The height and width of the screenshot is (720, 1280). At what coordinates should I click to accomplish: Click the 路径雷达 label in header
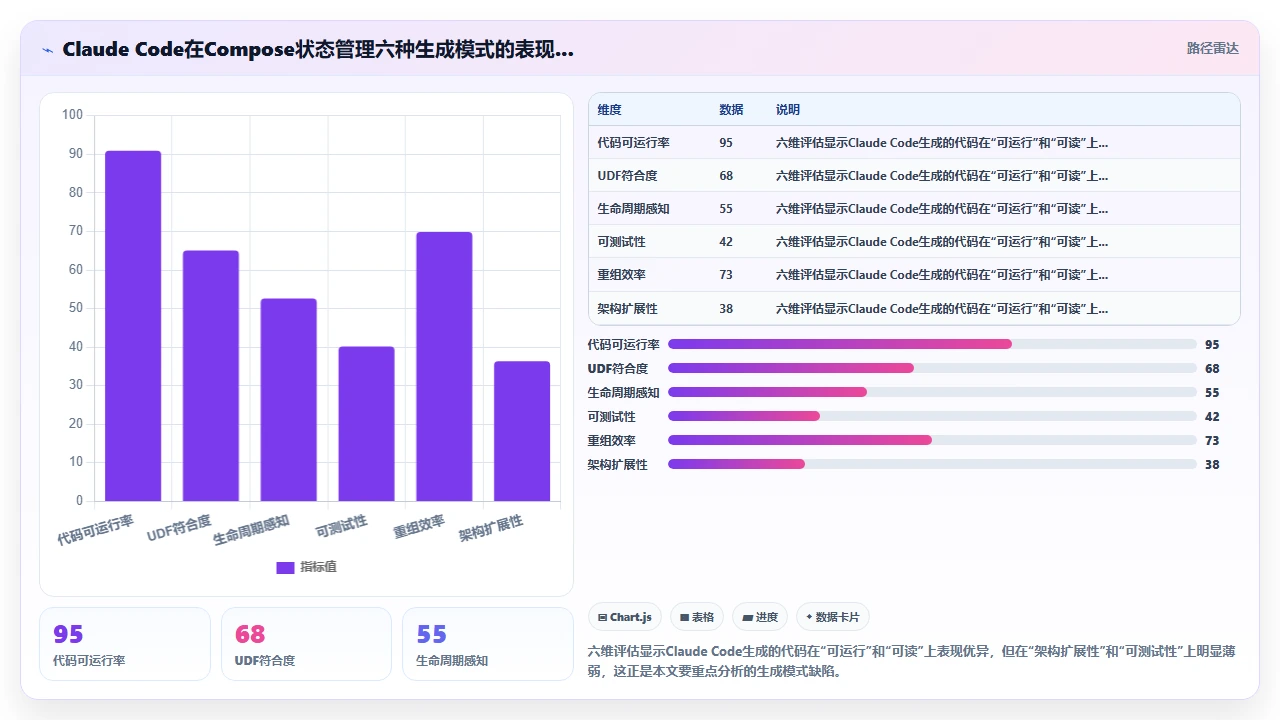click(x=1212, y=48)
